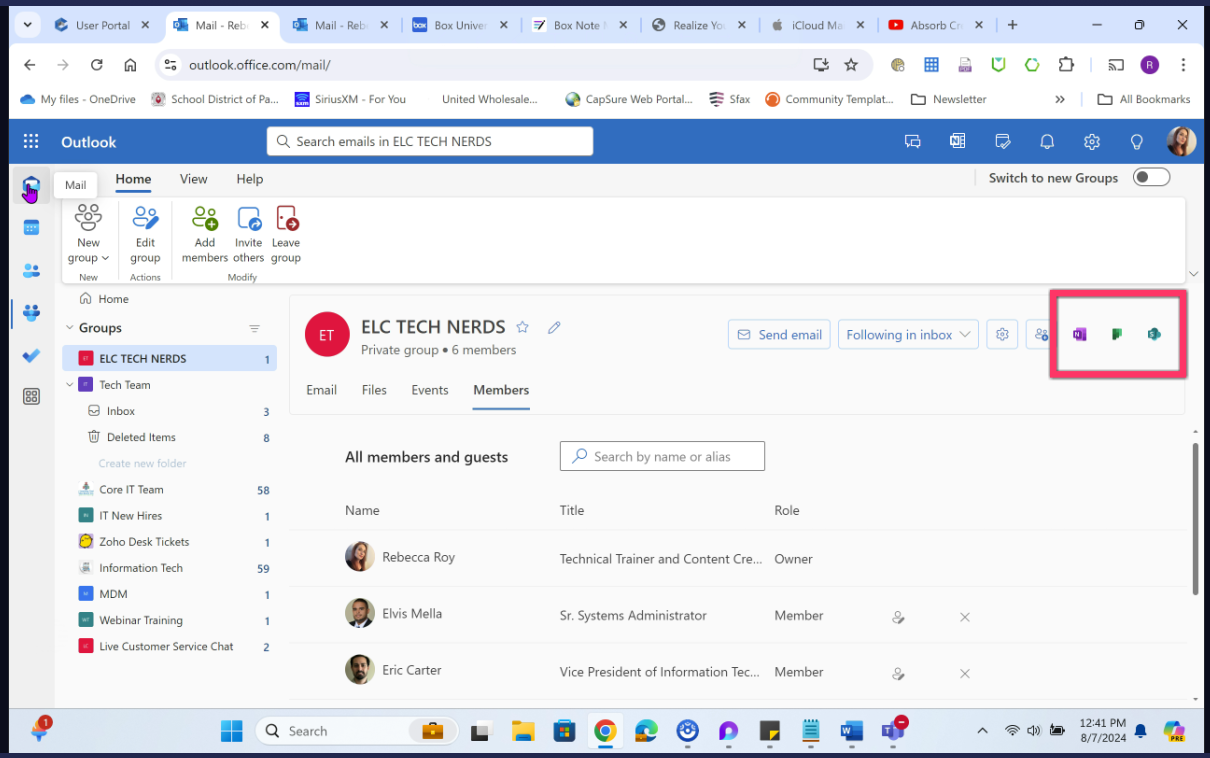Viewport: 1210px width, 758px height.
Task: Open the group's Email tab
Action: (x=321, y=390)
